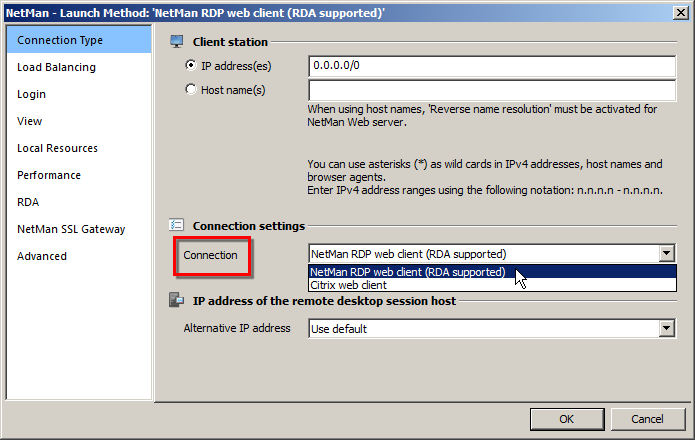Screen dimensions: 695x440
Task: Switch to the Advanced section
Action: (x=42, y=256)
